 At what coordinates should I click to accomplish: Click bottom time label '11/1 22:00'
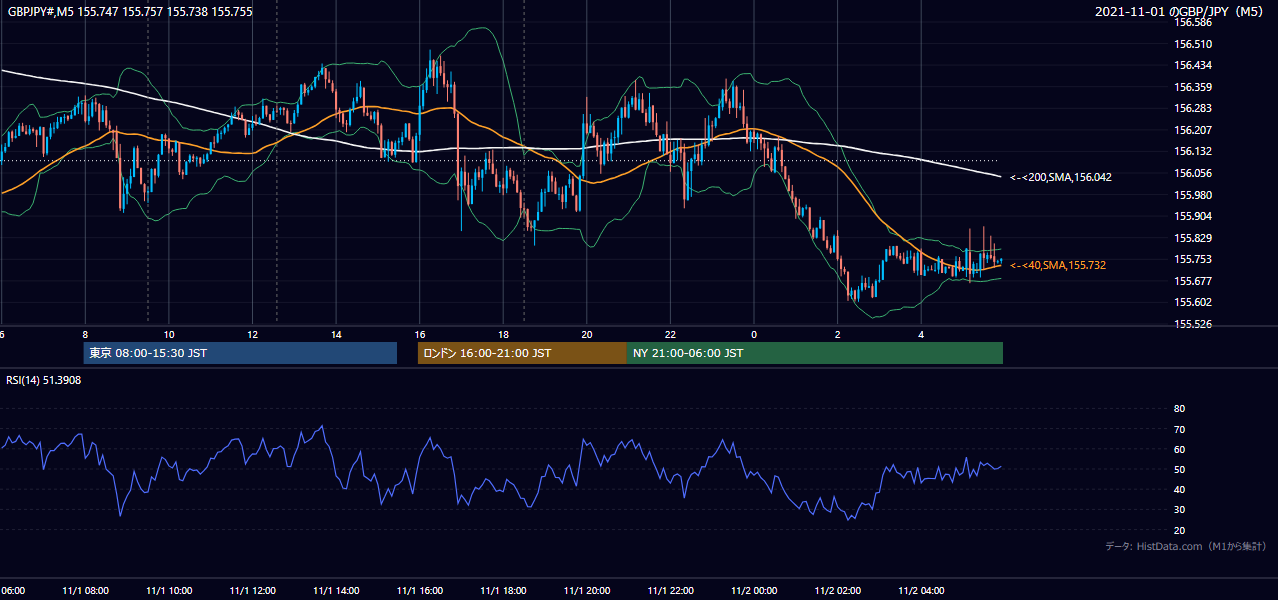670,590
